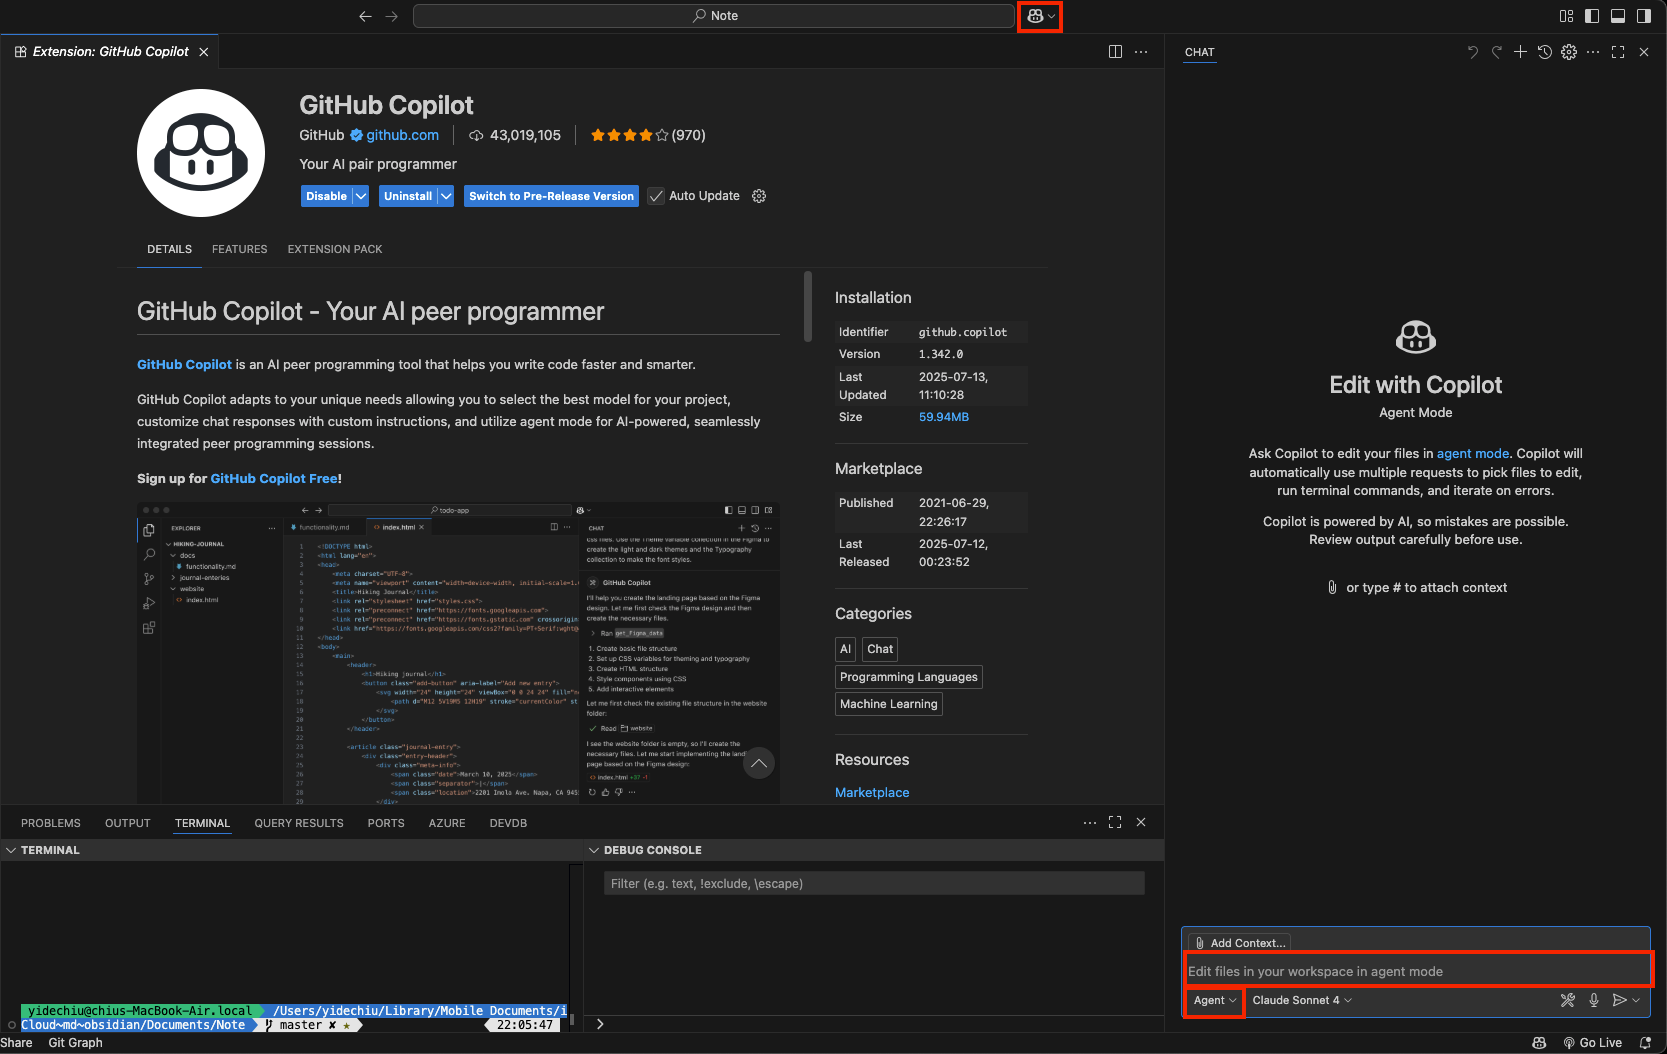
Task: Open the GitHub Copilot Free sign-up link
Action: coord(274,479)
